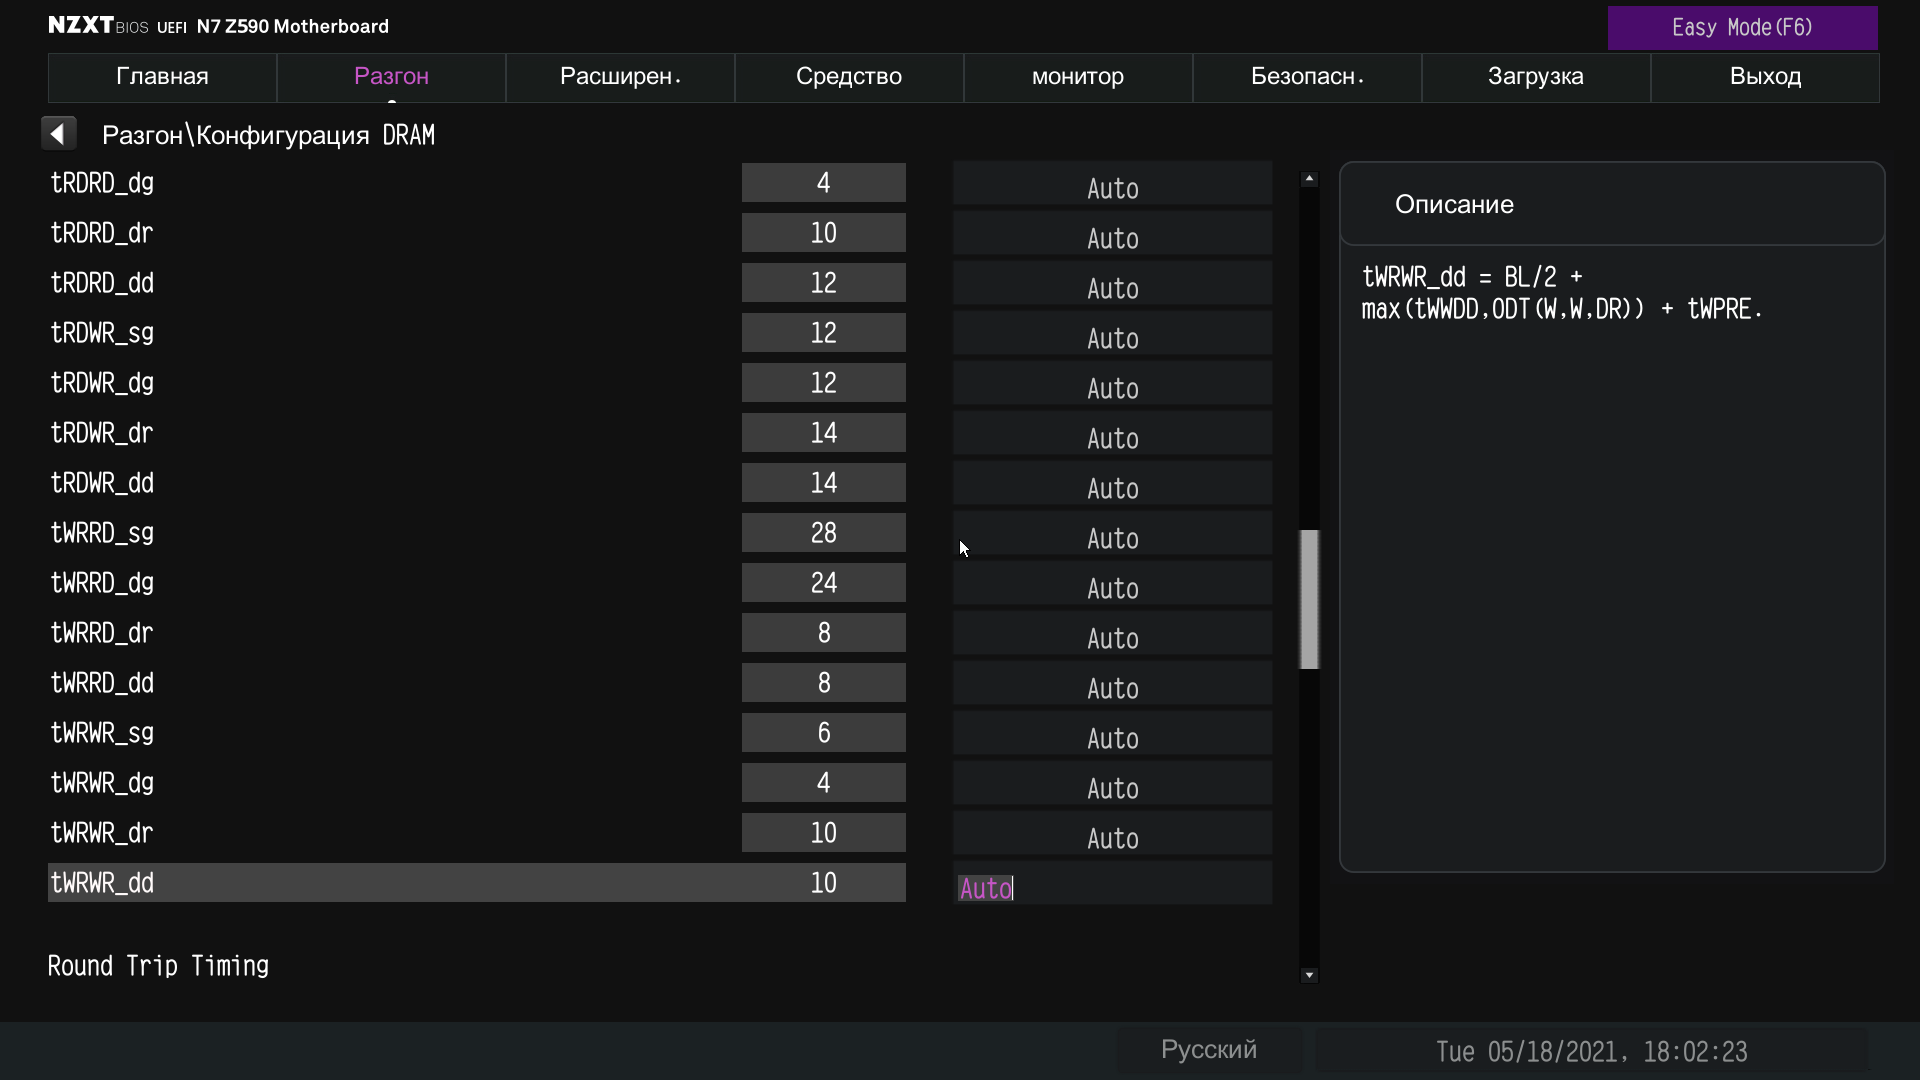The image size is (1920, 1080).
Task: Open the Выход tab
Action: 1764,77
